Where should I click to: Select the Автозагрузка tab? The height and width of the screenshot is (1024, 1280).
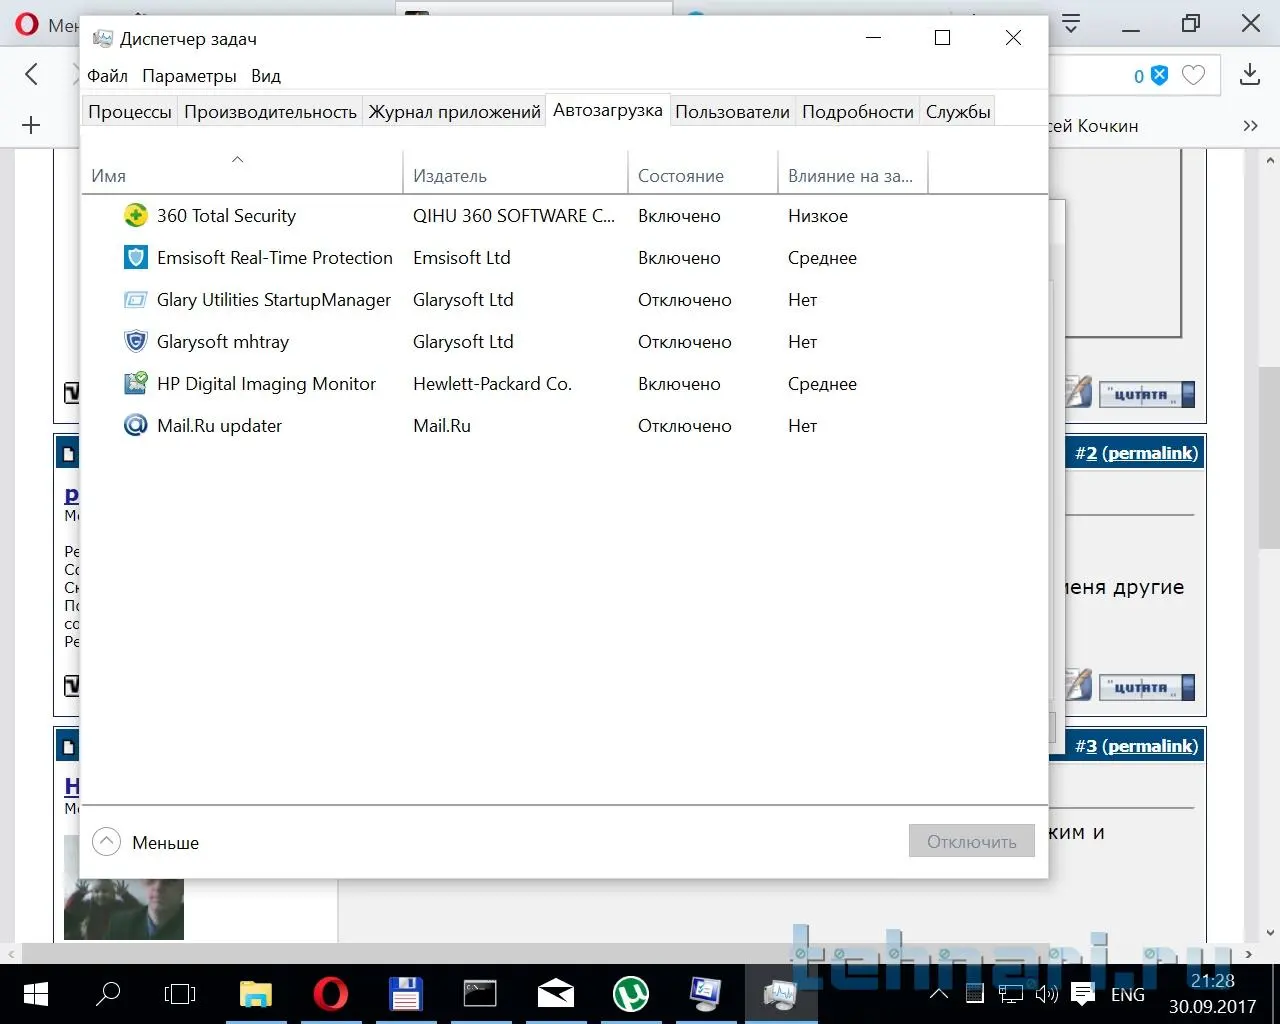point(608,110)
